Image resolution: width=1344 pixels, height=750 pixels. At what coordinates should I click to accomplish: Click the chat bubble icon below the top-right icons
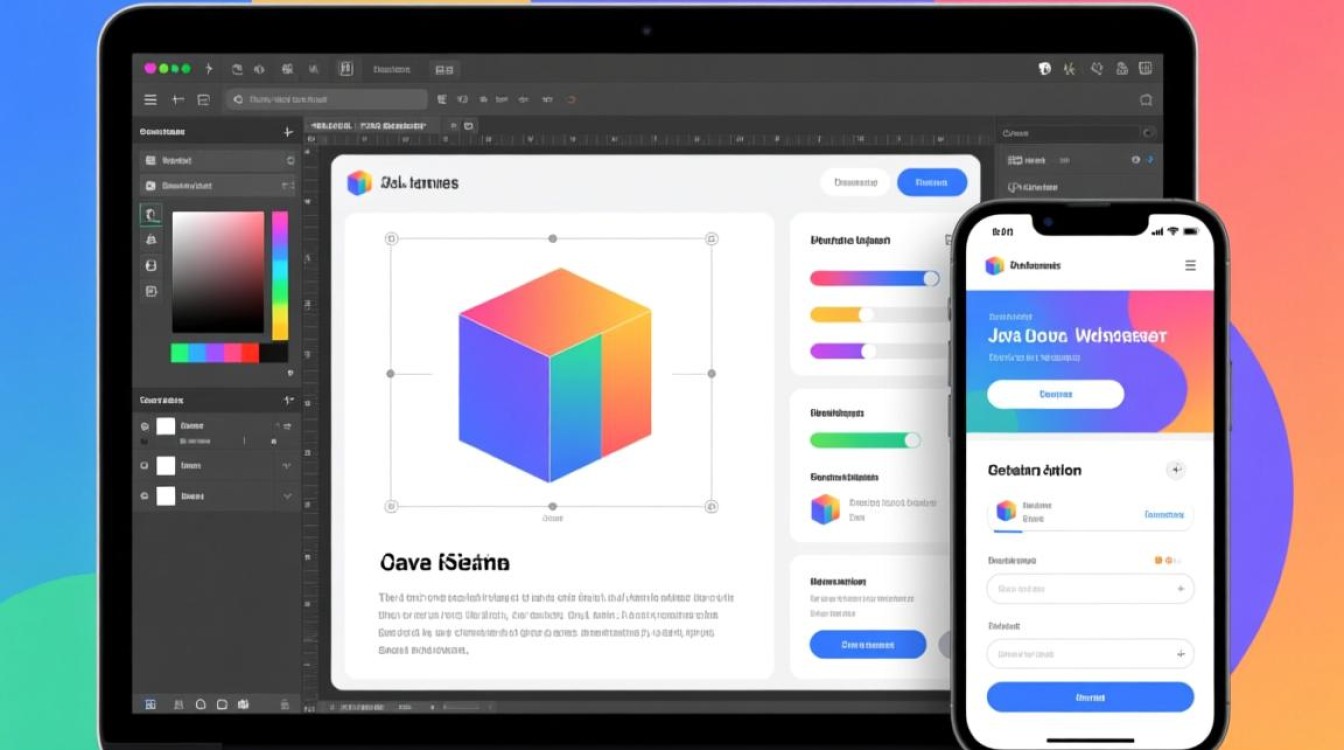coord(1146,100)
